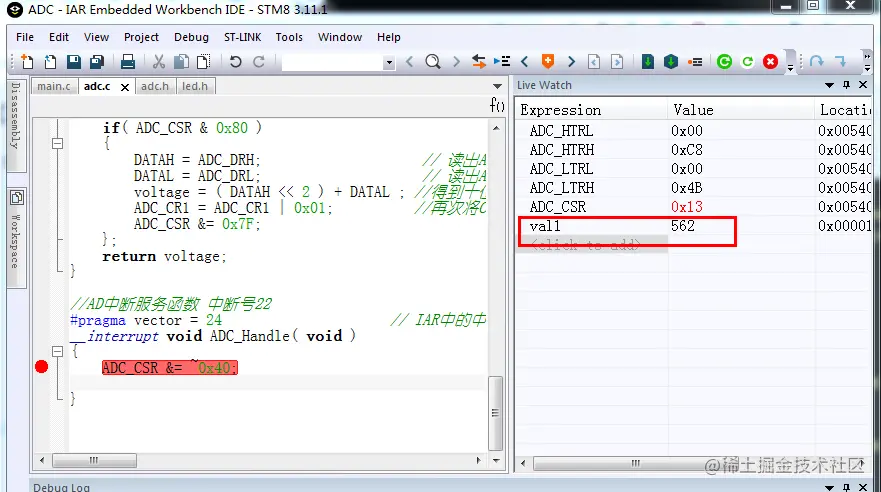Print the current document
The height and width of the screenshot is (492, 881).
coord(128,61)
